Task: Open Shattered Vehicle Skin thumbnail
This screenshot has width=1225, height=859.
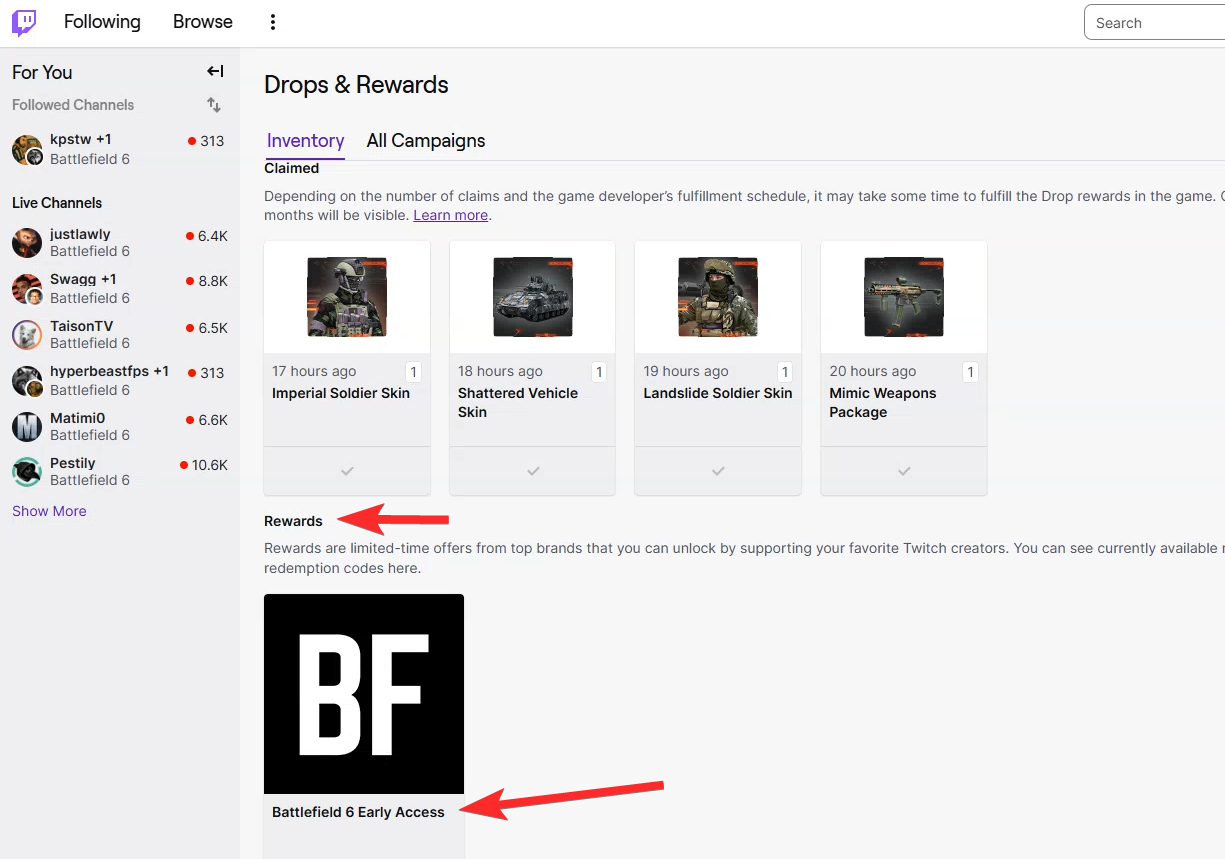Action: [533, 297]
